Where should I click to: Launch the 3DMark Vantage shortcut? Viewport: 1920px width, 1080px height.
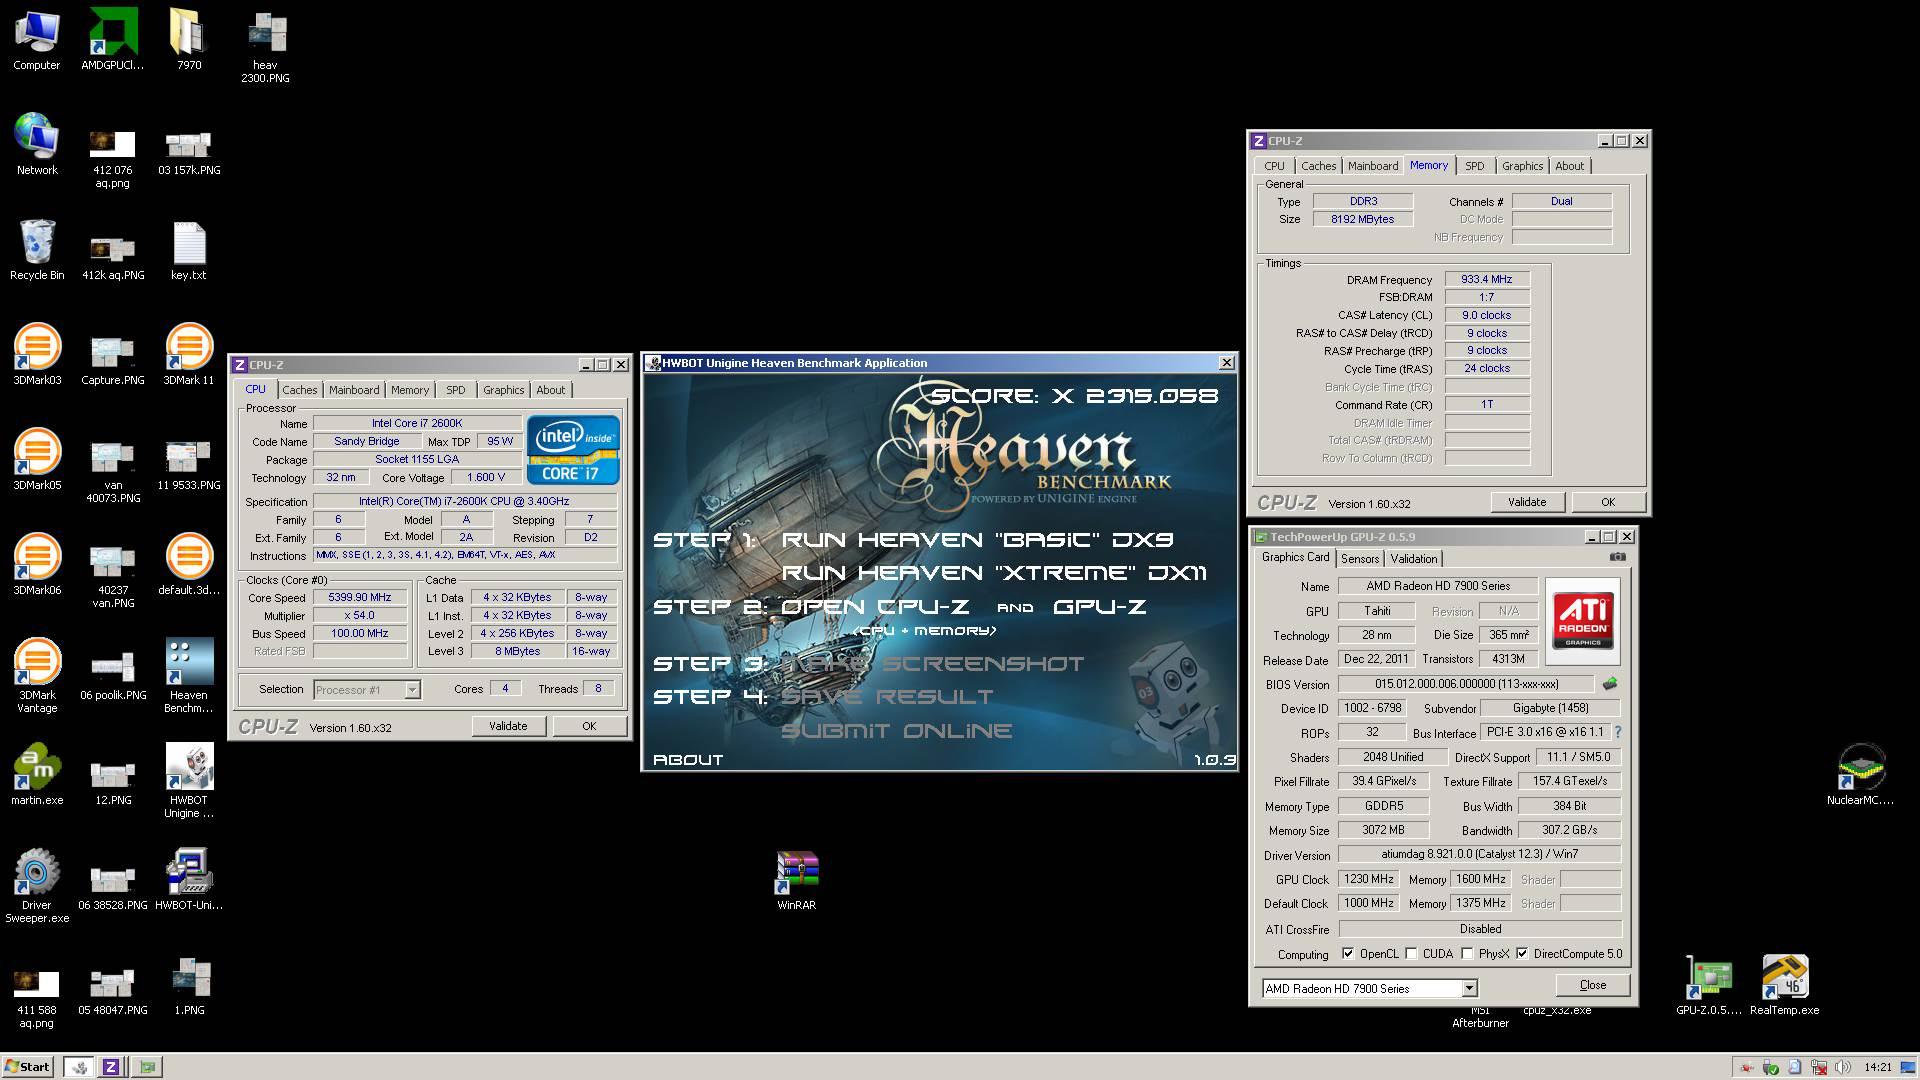pos(37,676)
